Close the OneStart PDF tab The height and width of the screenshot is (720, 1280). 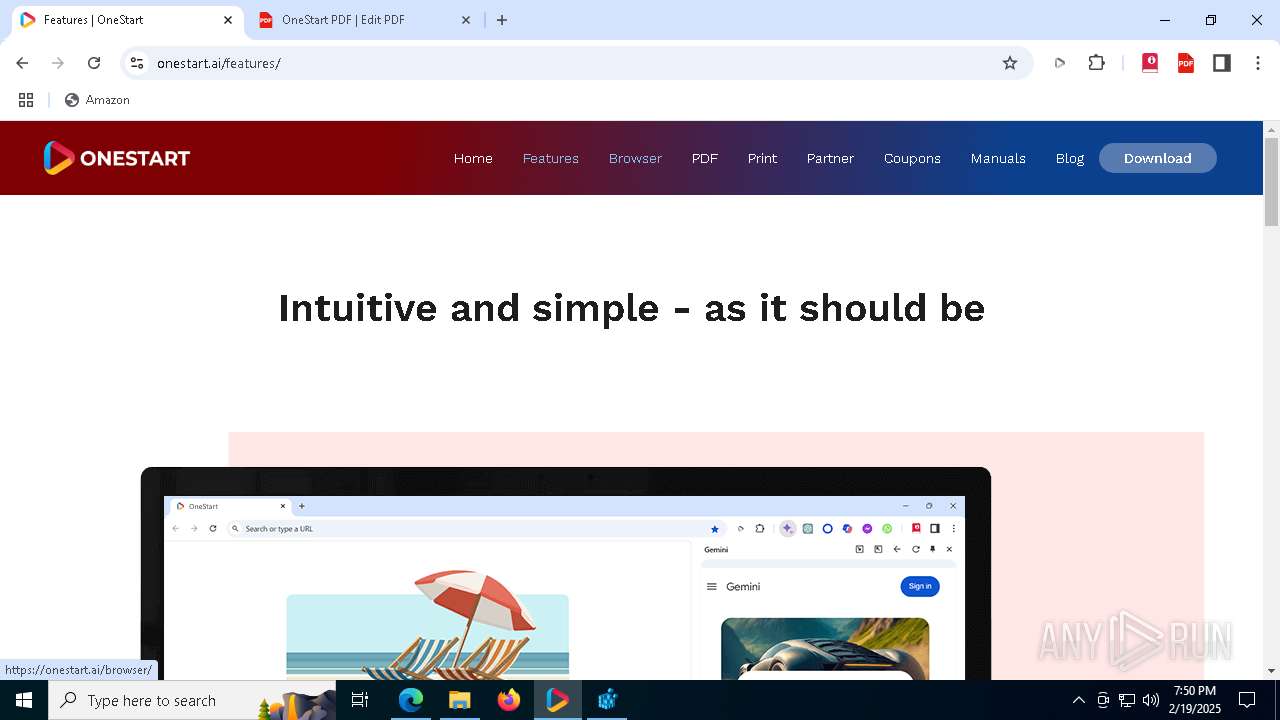(x=466, y=20)
